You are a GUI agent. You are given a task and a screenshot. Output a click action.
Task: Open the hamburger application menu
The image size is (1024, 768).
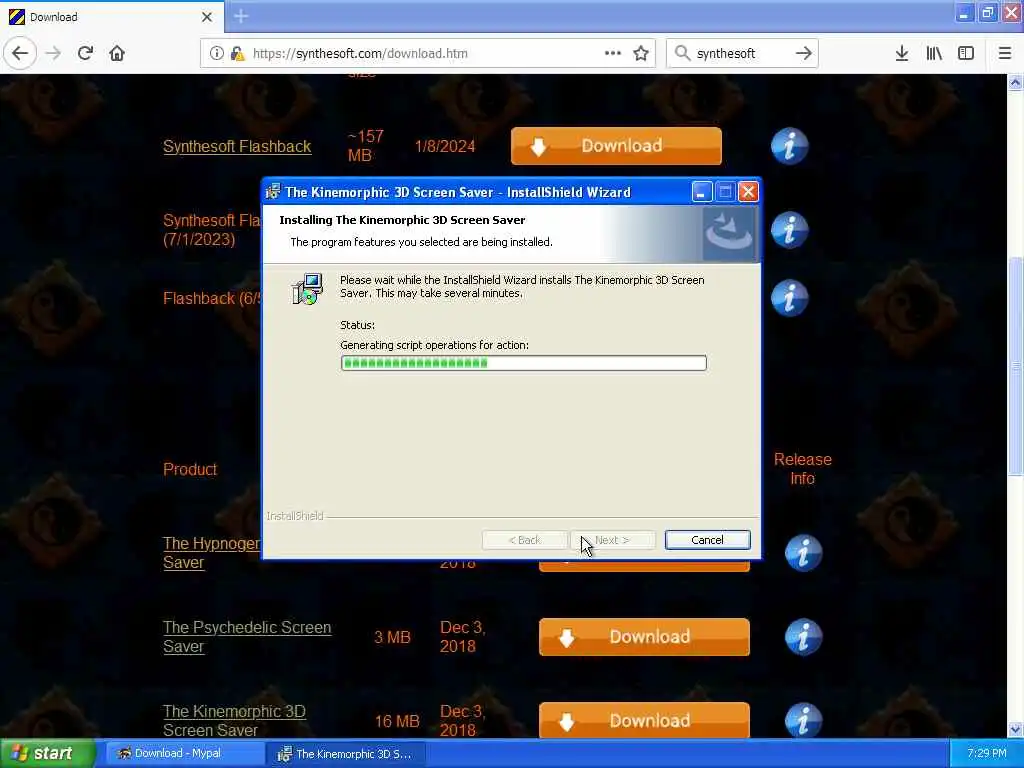(1005, 53)
